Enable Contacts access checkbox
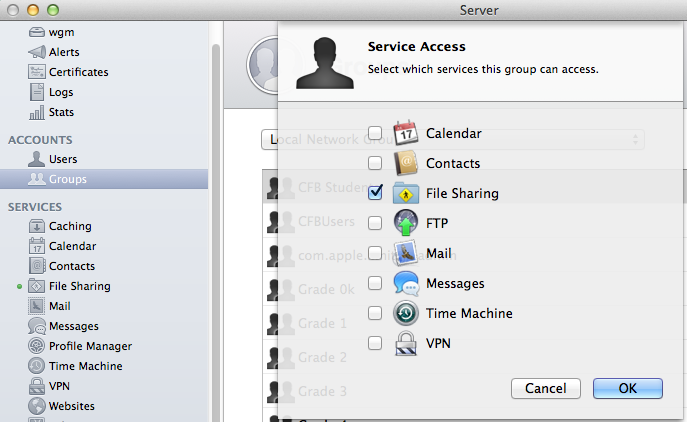 click(375, 163)
